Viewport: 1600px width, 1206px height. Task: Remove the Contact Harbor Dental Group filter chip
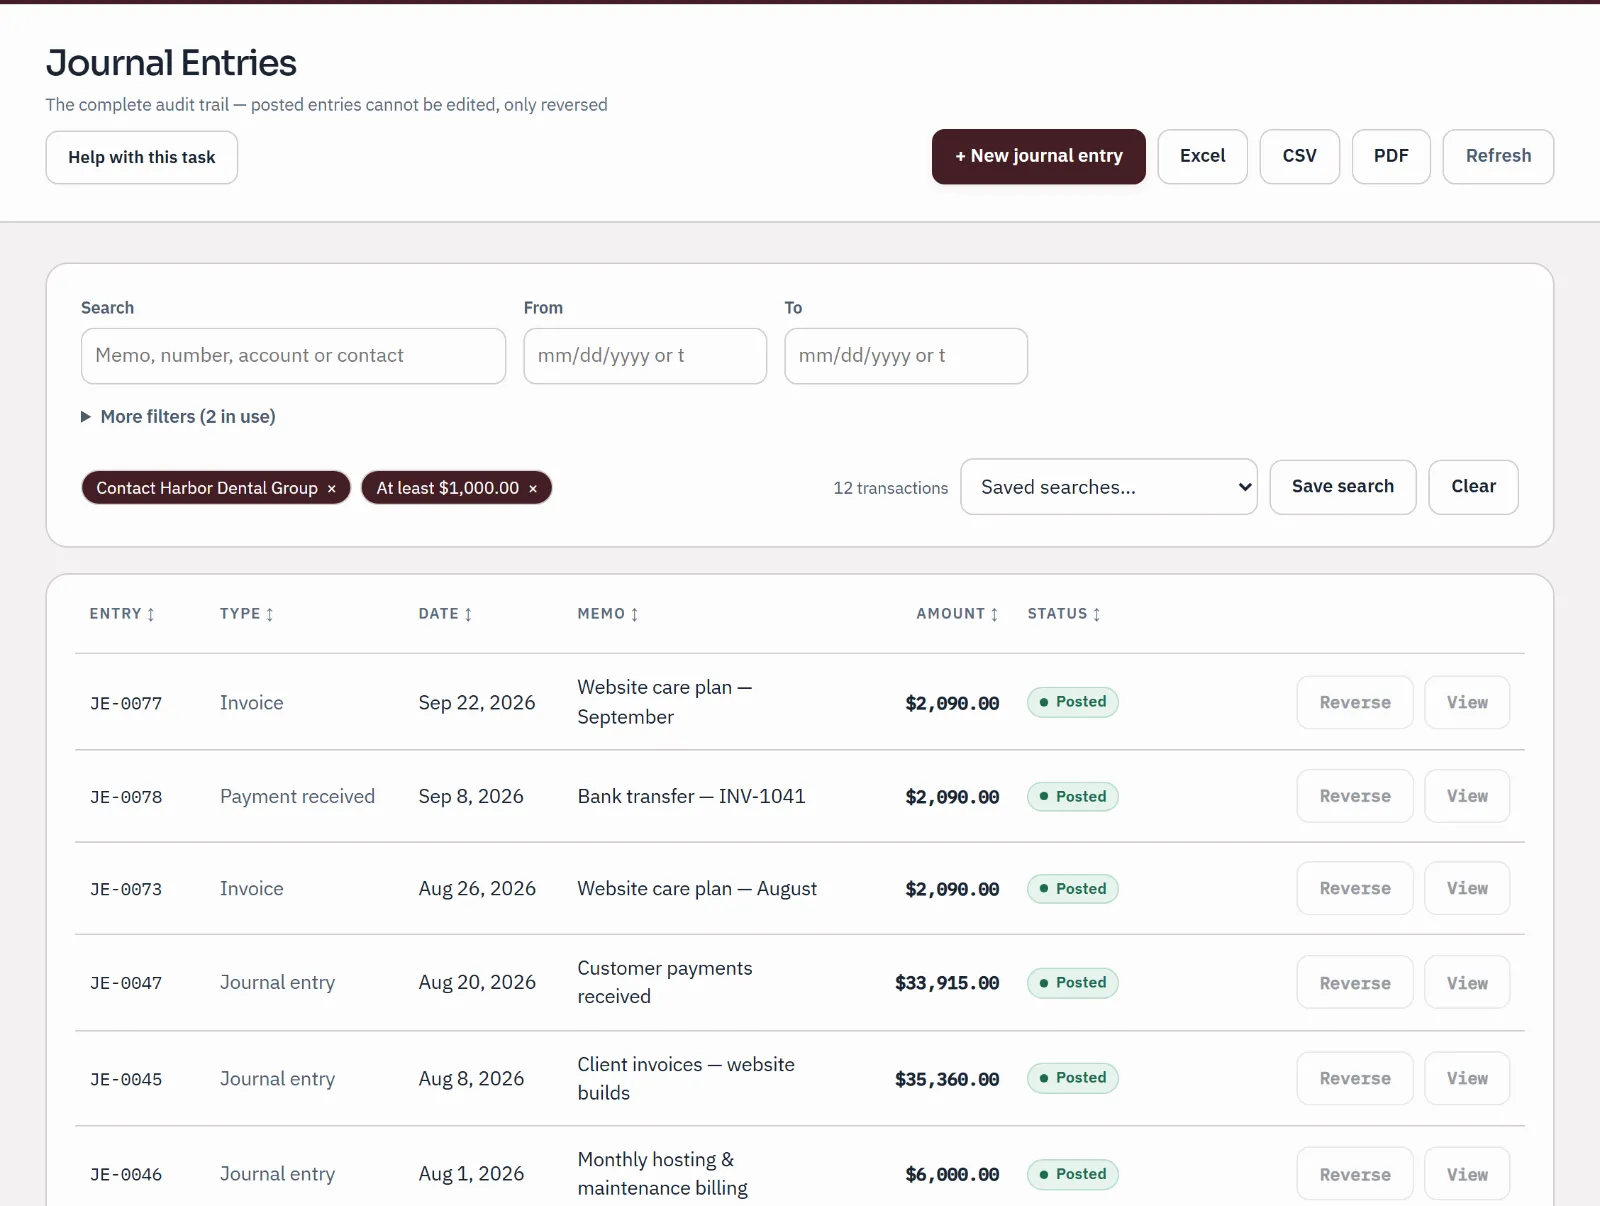(x=331, y=488)
